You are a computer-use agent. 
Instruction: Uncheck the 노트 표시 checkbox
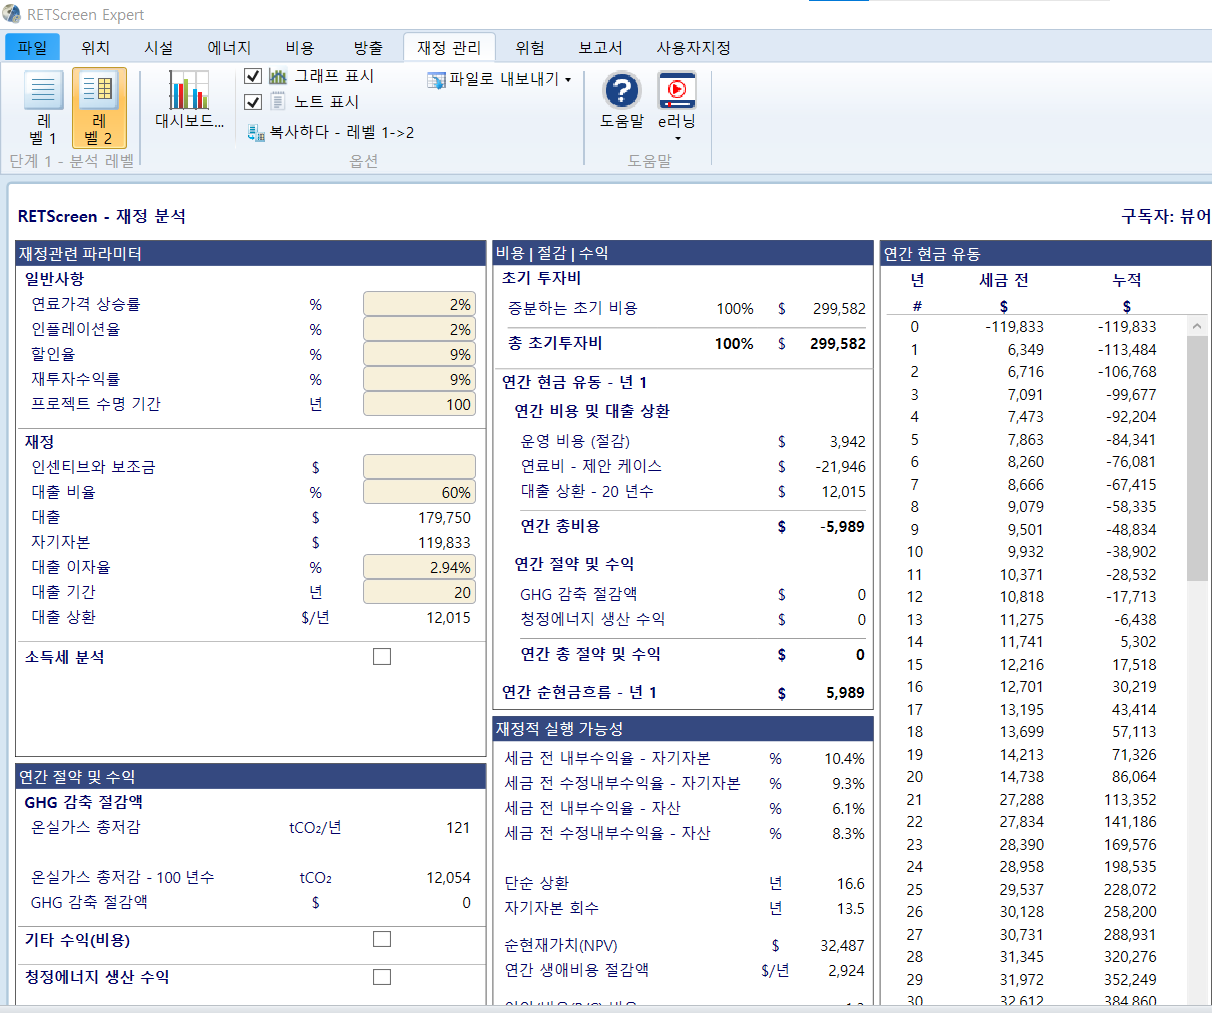253,102
